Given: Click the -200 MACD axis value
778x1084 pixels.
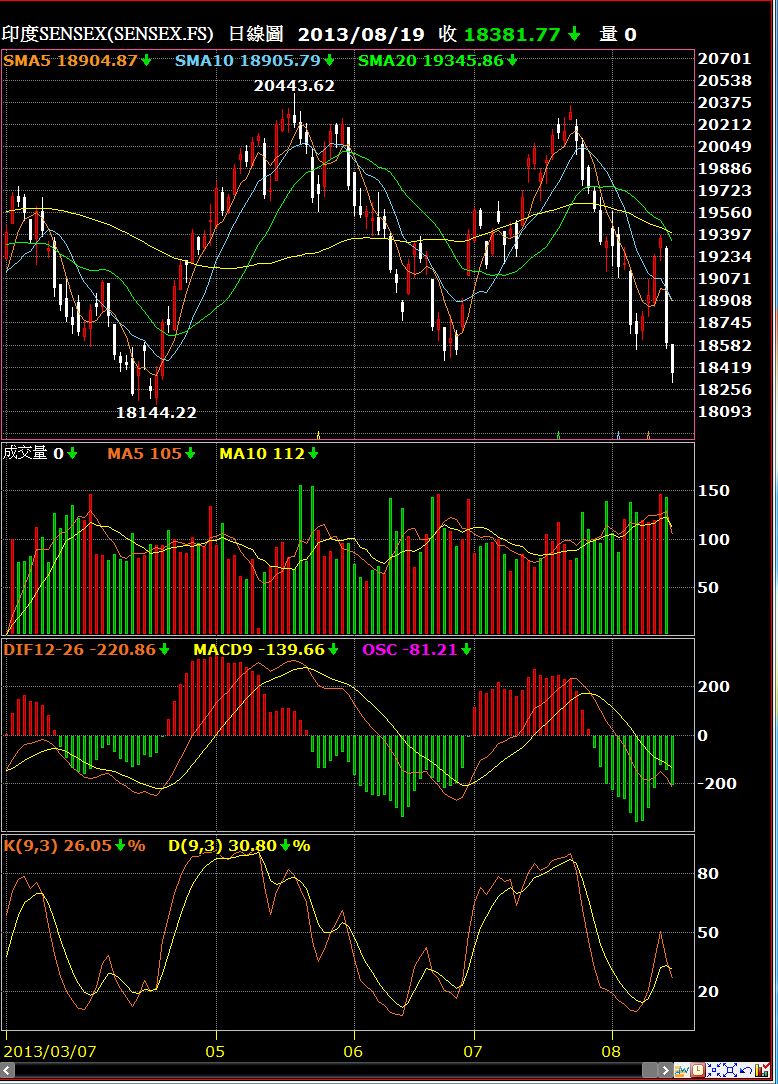Looking at the screenshot, I should point(716,783).
